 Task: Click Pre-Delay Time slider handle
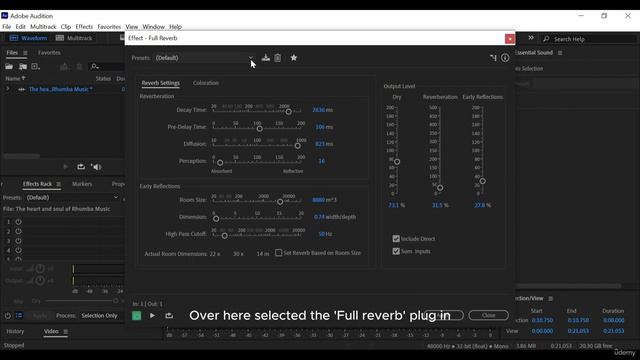[260, 129]
